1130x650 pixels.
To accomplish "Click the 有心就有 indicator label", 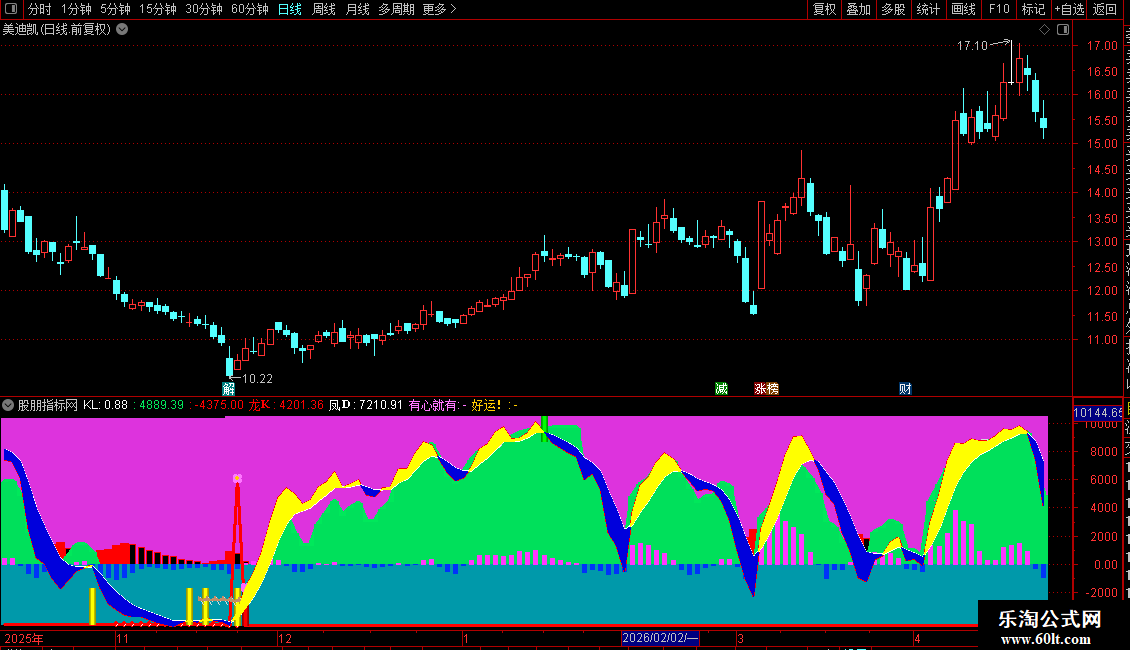I will tap(435, 405).
